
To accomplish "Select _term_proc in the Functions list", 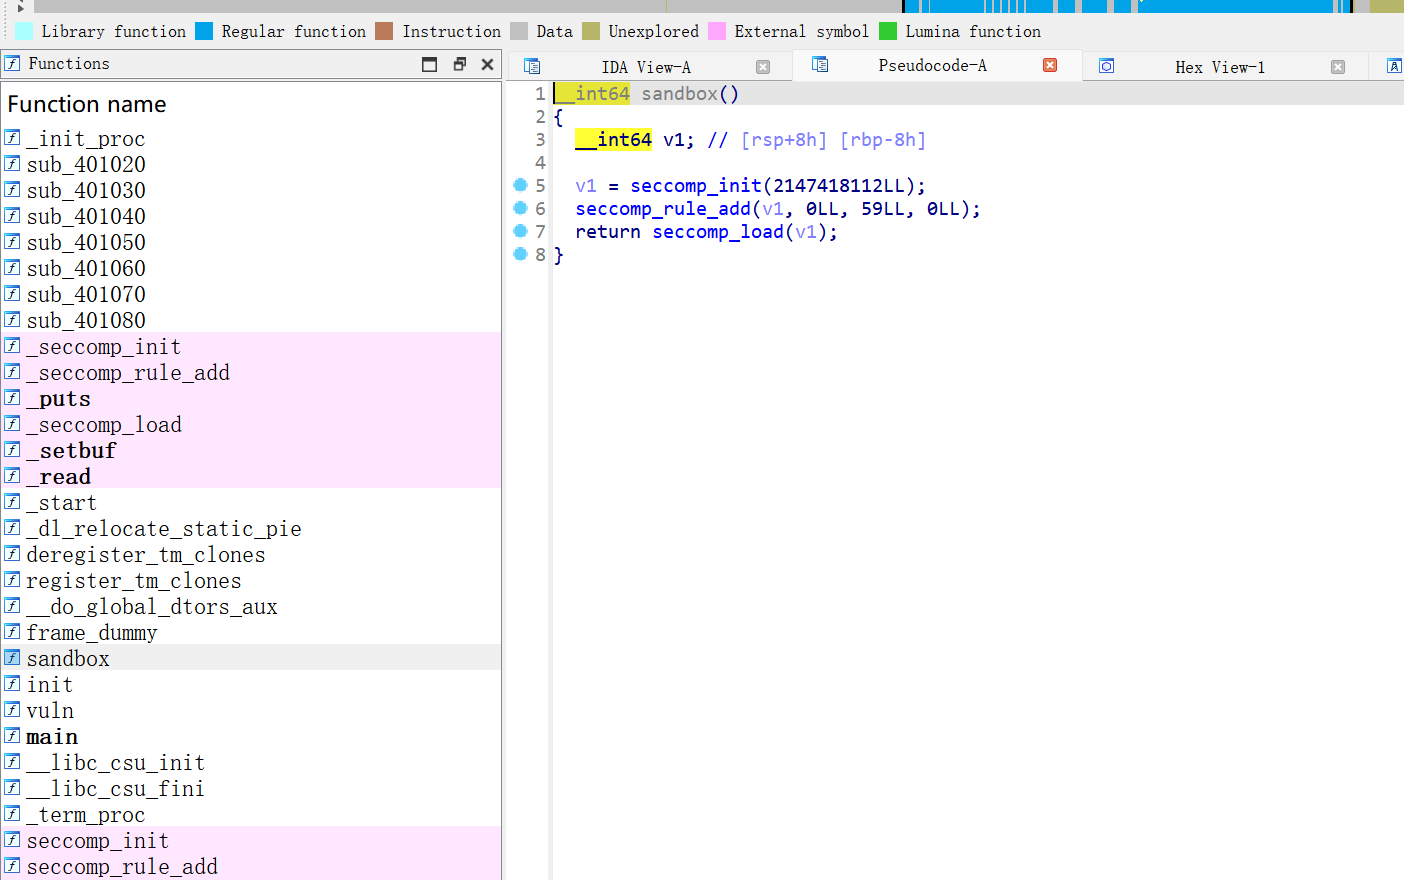I will pos(251,814).
